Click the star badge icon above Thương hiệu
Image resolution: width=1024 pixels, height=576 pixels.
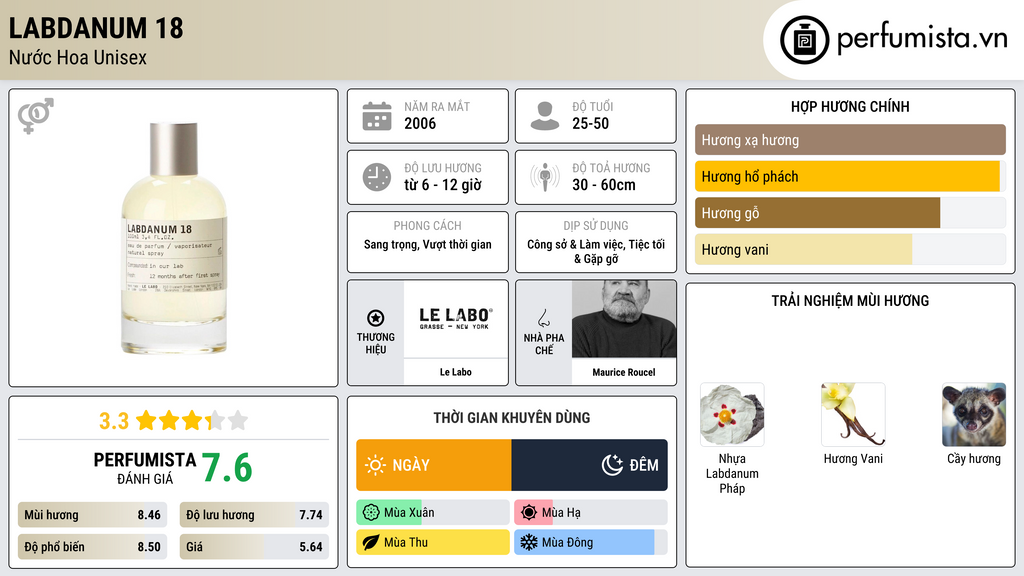(x=376, y=318)
